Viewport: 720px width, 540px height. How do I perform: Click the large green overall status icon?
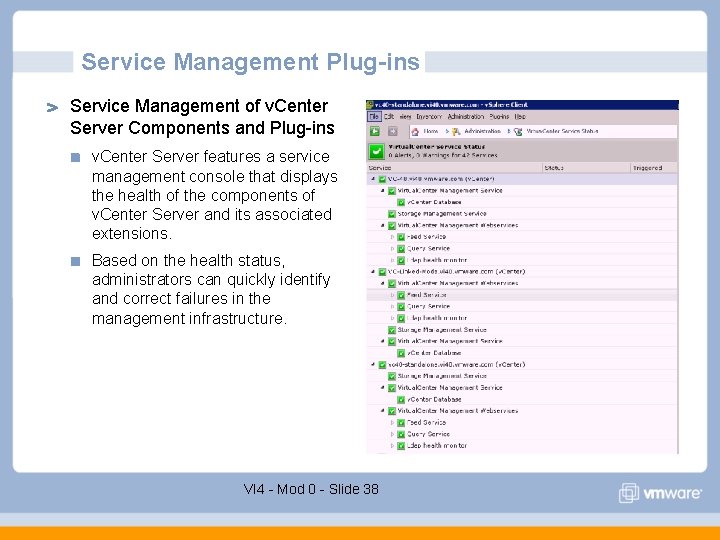[376, 151]
